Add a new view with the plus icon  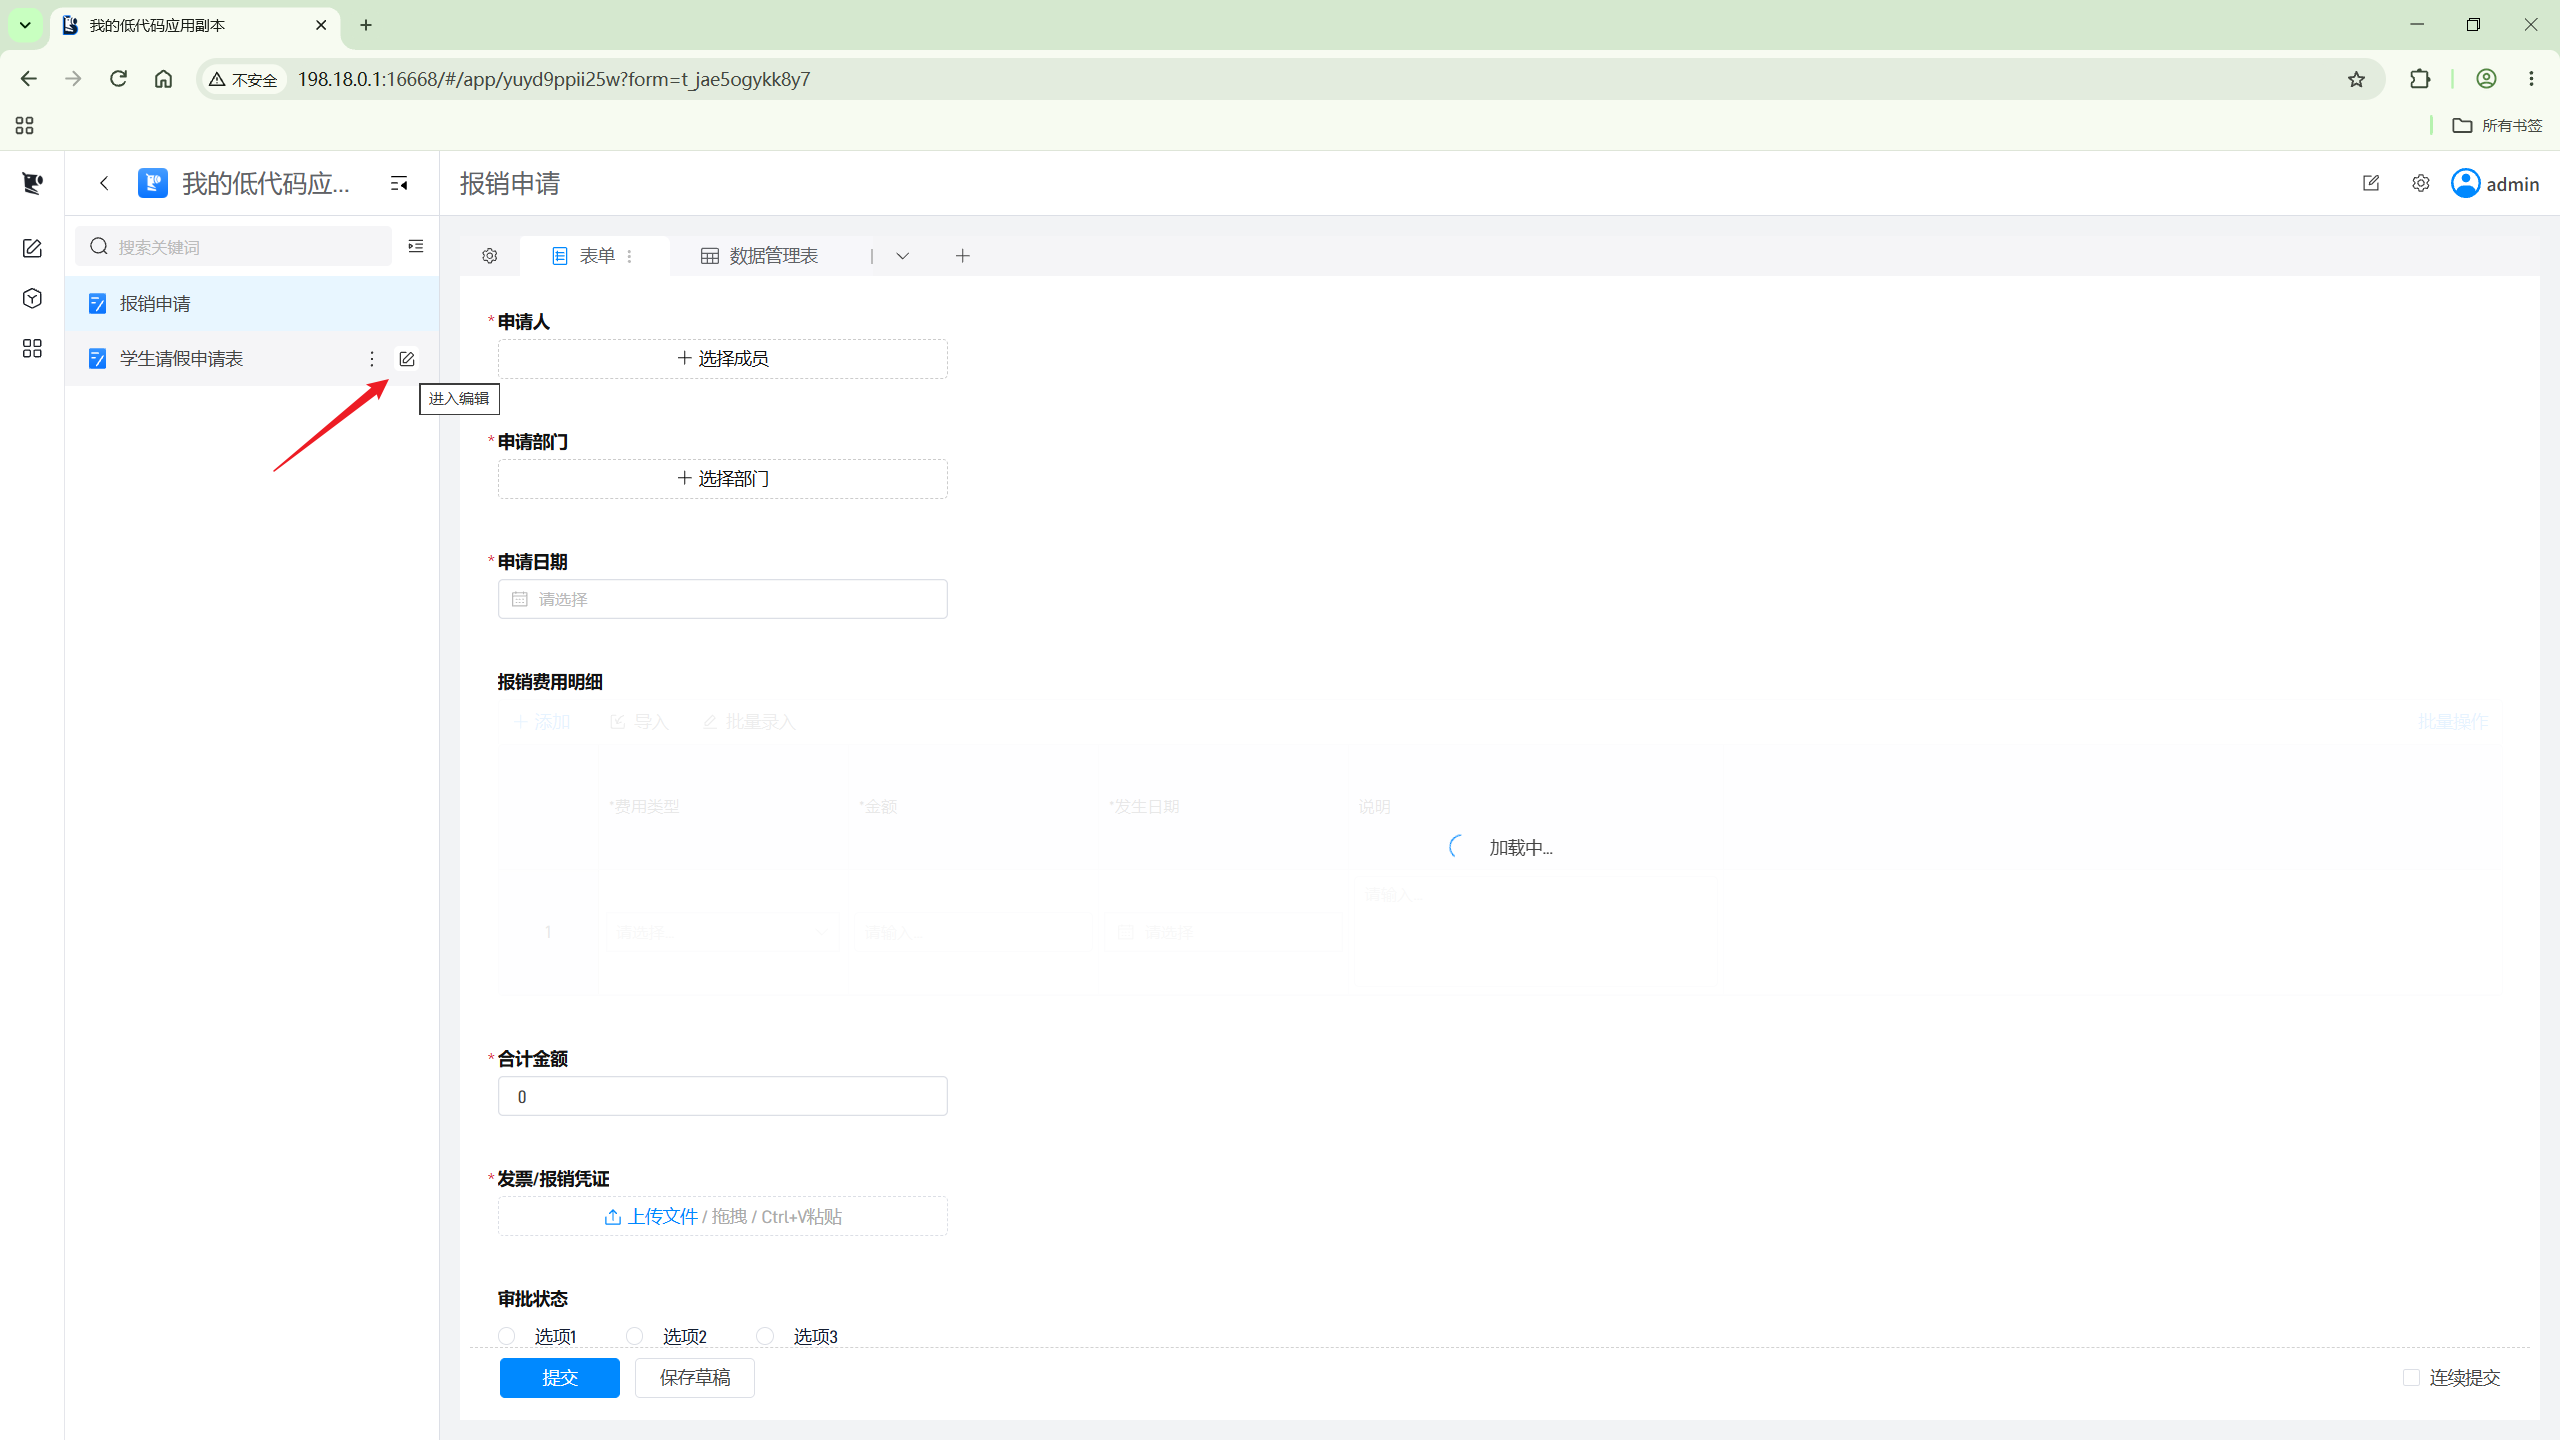[x=963, y=256]
